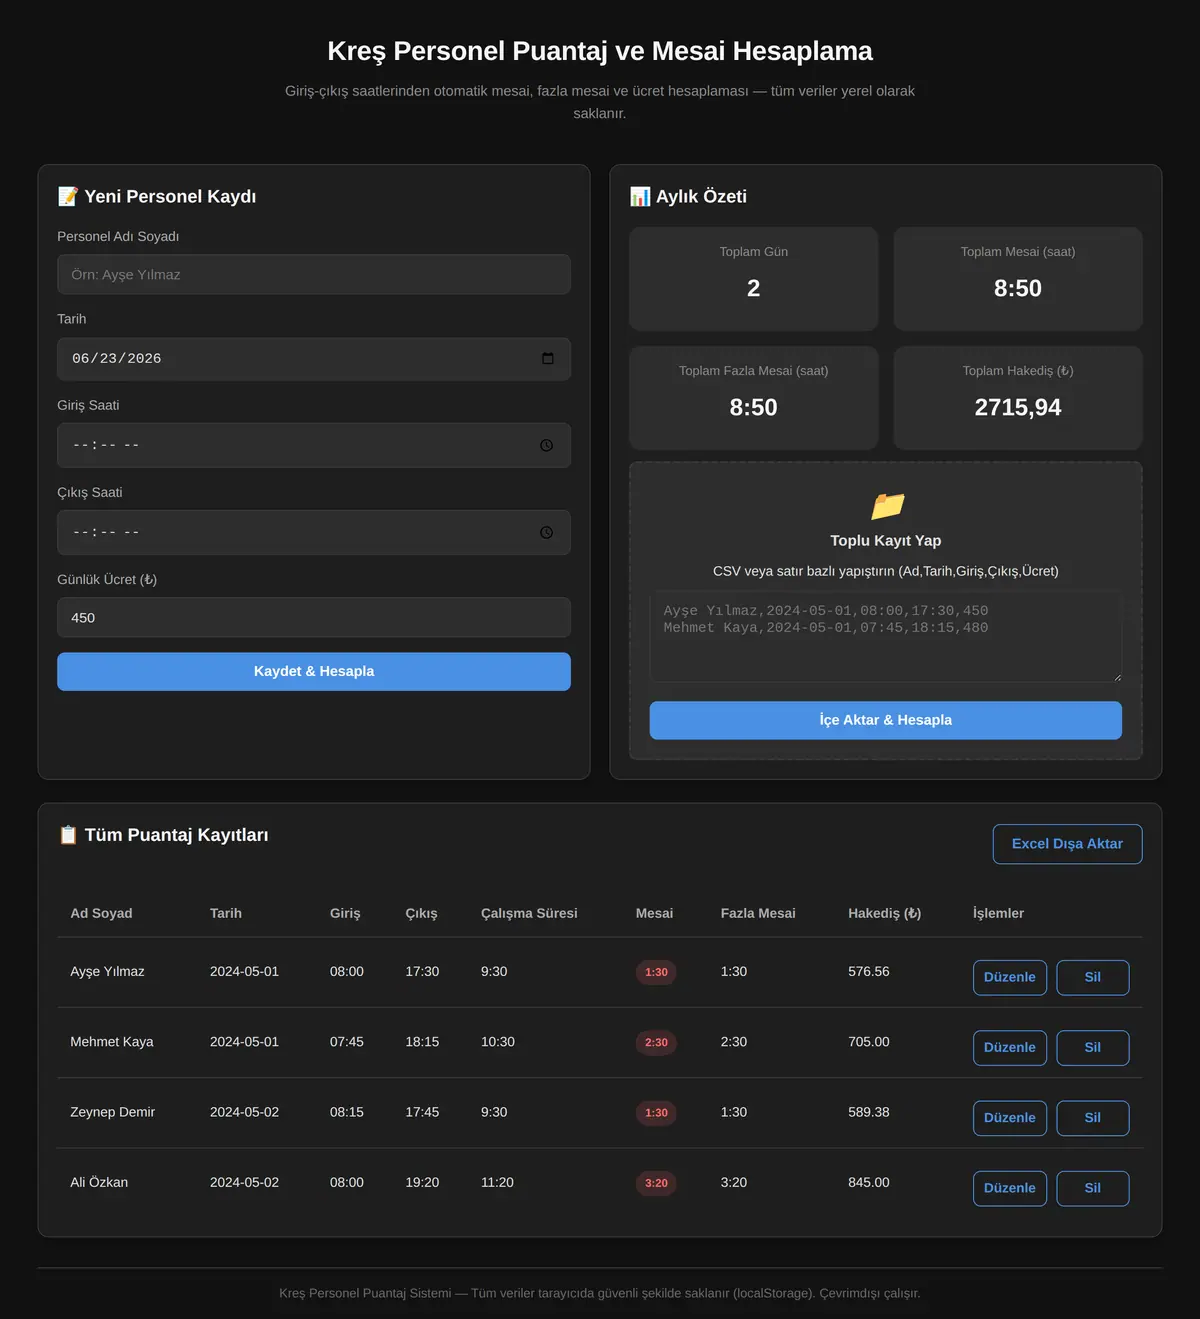Click the 19:20 çıkış time cell
The width and height of the screenshot is (1200, 1319).
[422, 1182]
